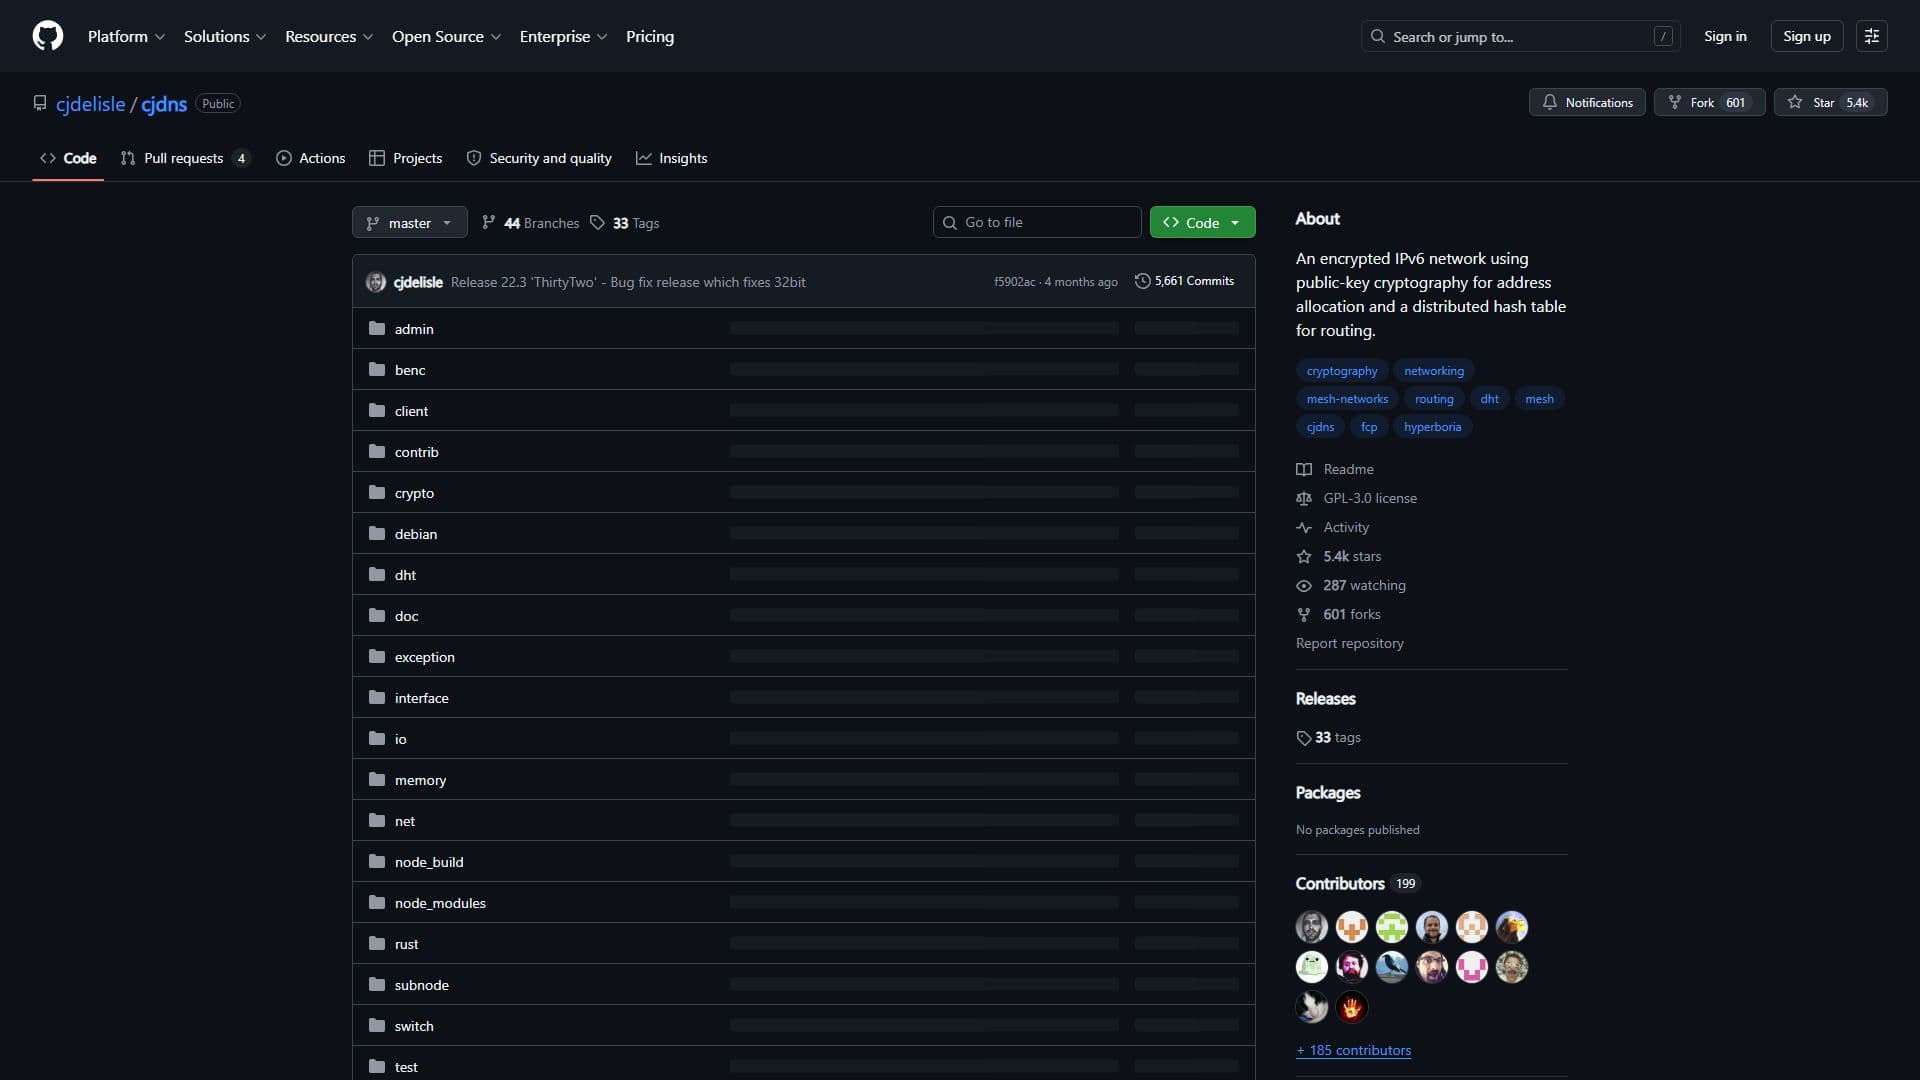Click the red flame contributor avatar
Image resolution: width=1920 pixels, height=1080 pixels.
pos(1352,1007)
